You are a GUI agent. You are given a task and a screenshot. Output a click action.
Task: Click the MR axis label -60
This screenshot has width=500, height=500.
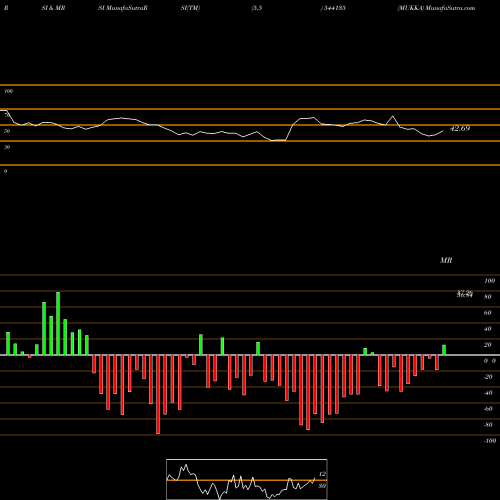tap(488, 409)
